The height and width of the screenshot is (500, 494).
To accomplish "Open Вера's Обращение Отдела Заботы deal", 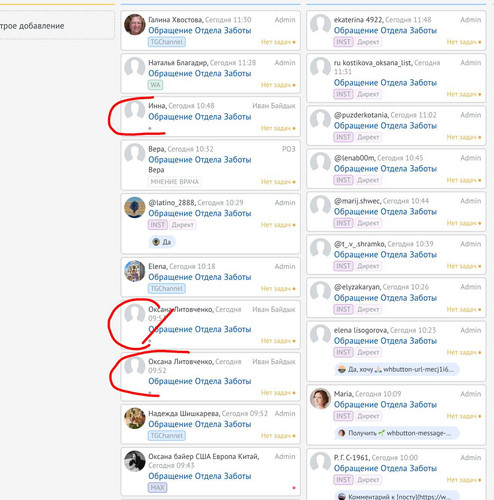I will tap(200, 160).
